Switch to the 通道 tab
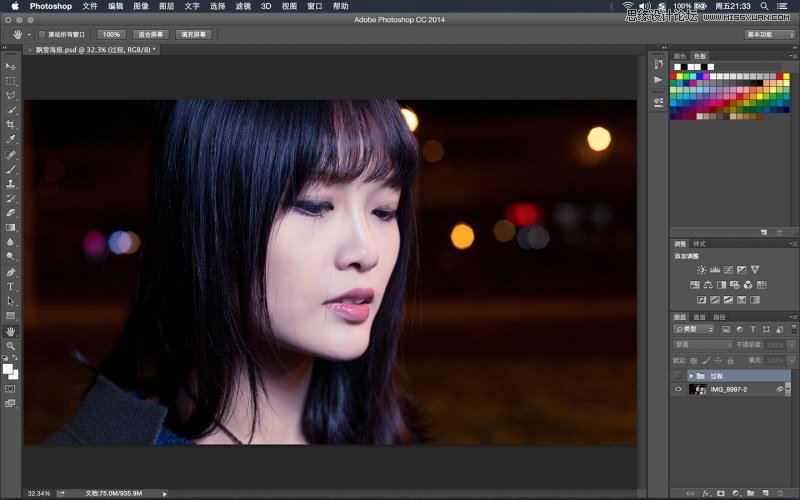This screenshot has height=500, width=800. coord(700,316)
